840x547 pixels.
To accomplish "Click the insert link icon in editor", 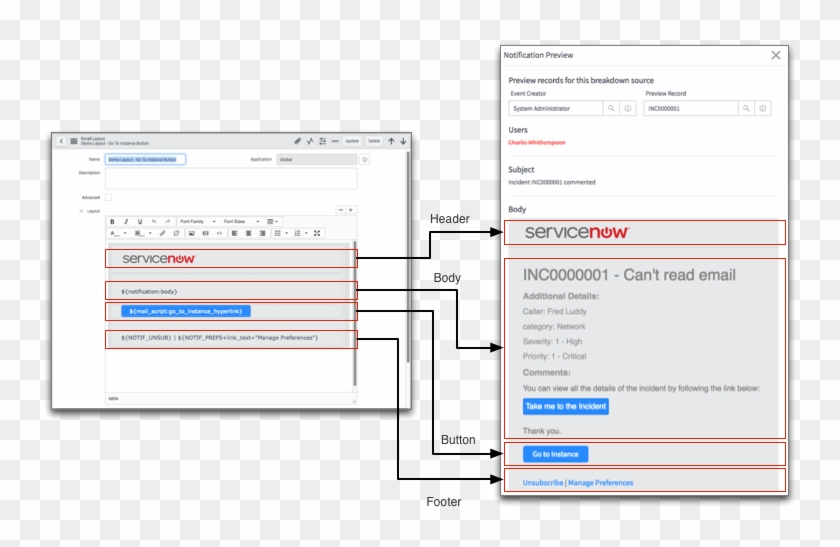I will pyautogui.click(x=162, y=233).
